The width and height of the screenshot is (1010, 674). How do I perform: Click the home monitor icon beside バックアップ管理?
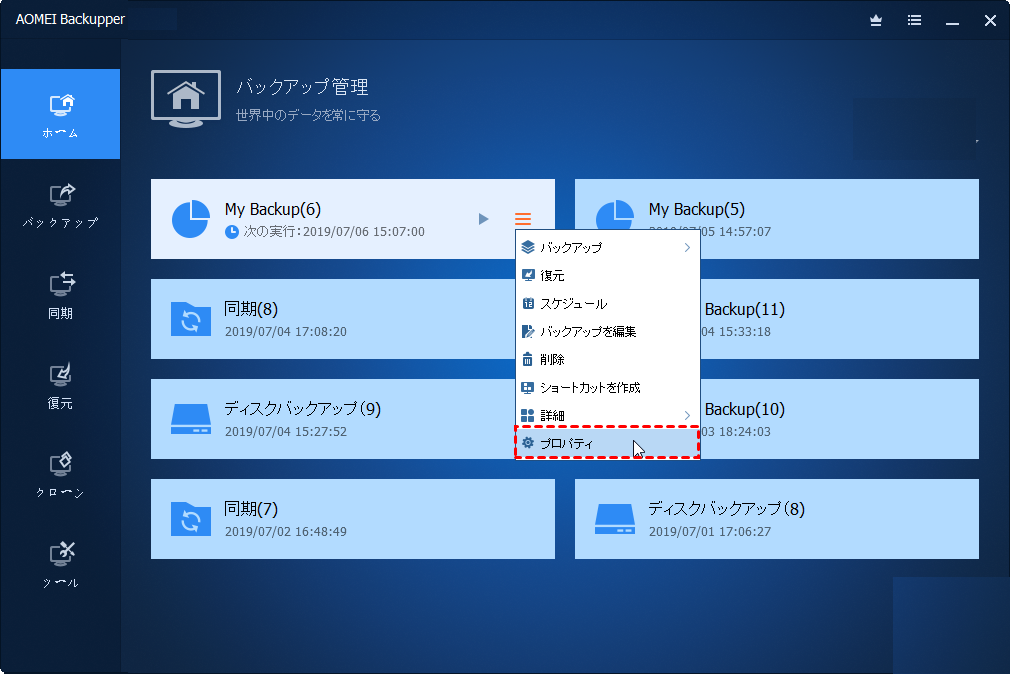pos(186,99)
